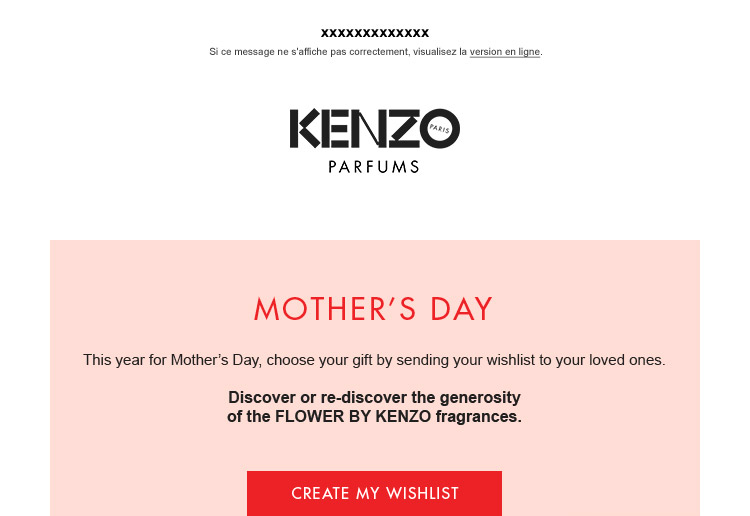Click the letter E in the KENZO logo
This screenshot has height=516, width=750.
pos(334,128)
